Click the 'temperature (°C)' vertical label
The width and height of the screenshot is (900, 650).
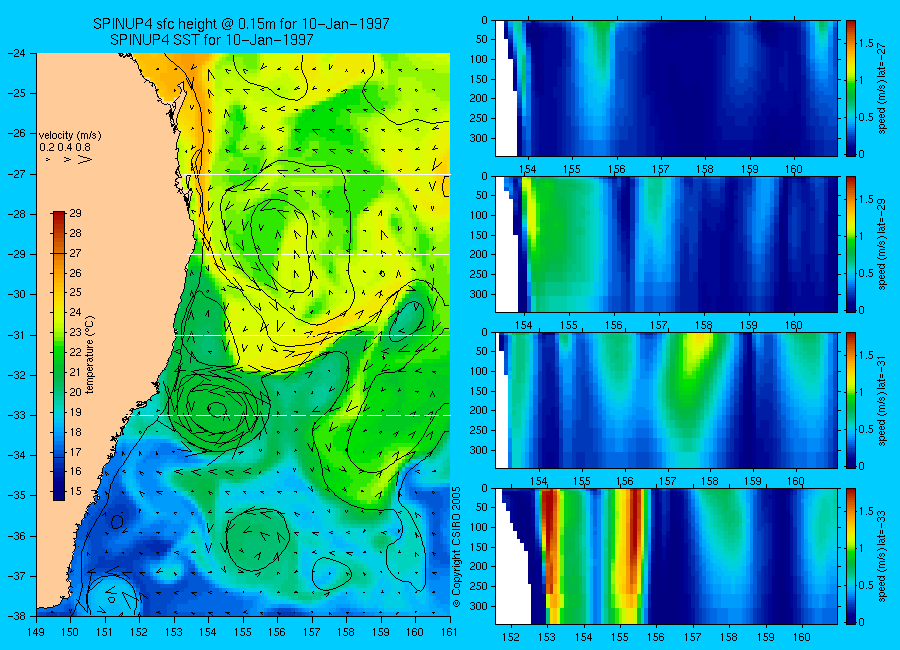click(90, 355)
